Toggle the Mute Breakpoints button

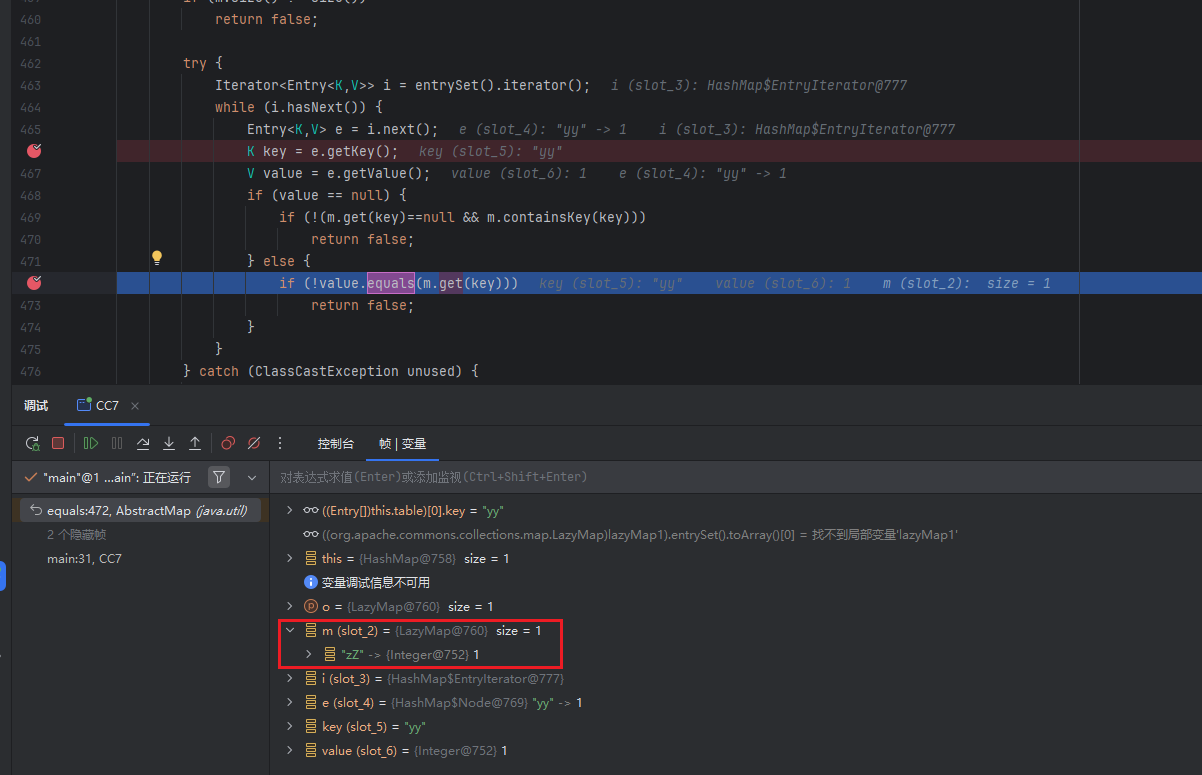(254, 443)
